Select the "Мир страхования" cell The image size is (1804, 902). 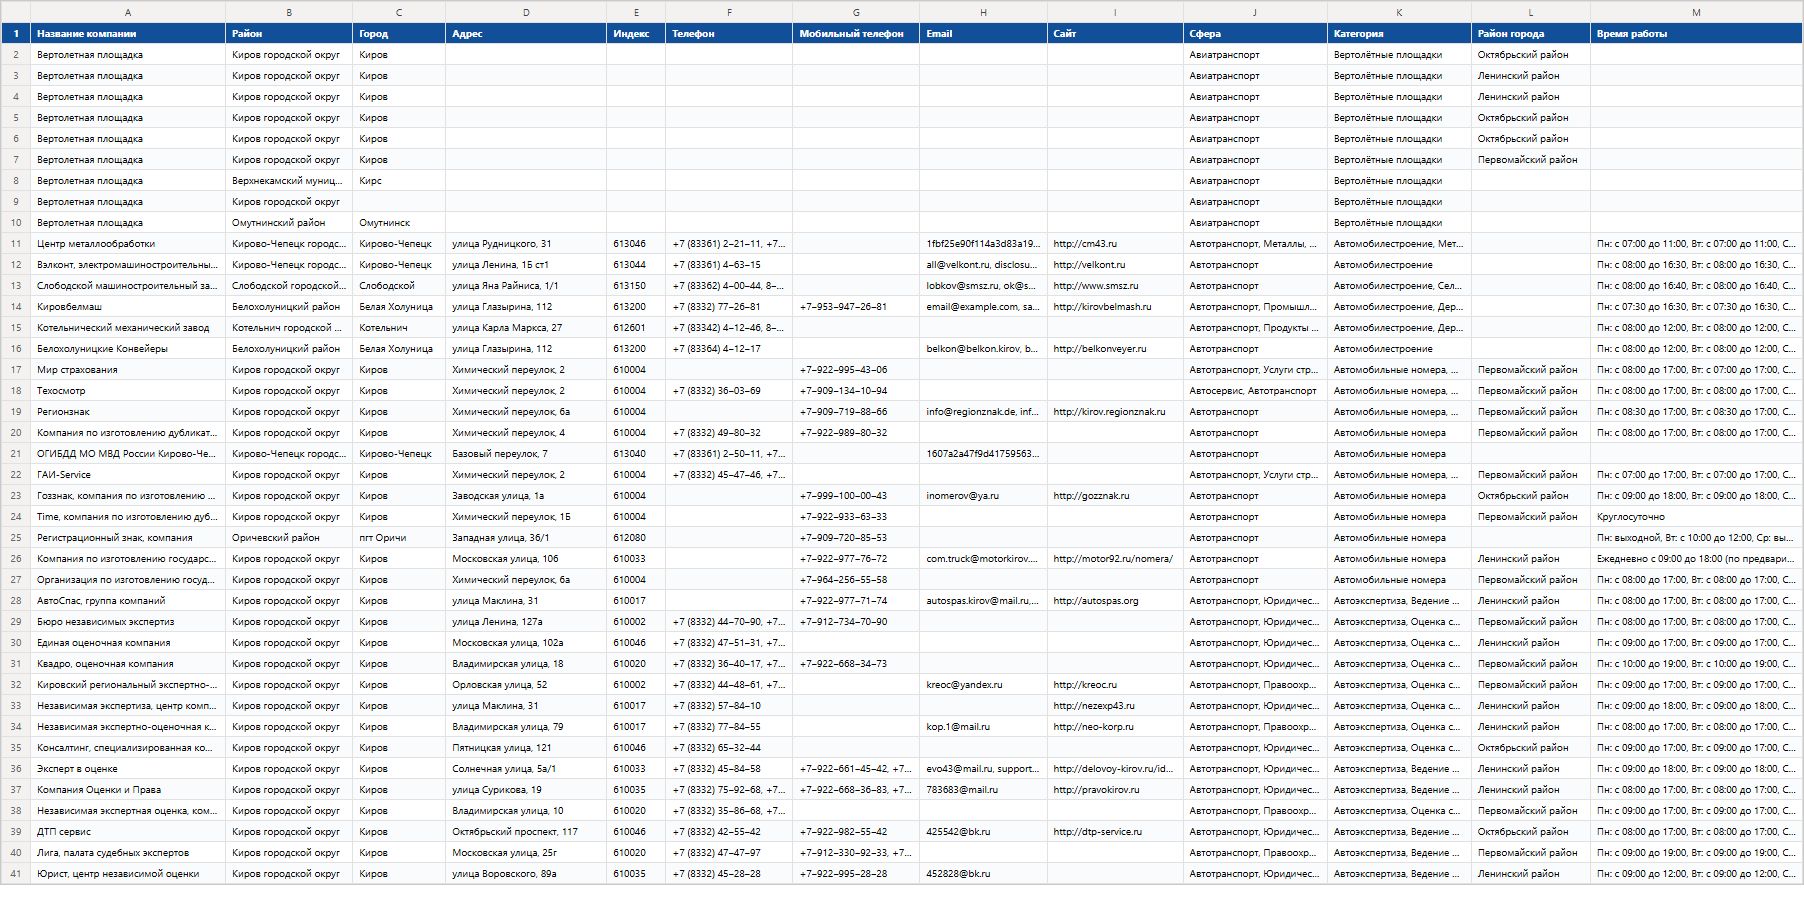point(128,370)
